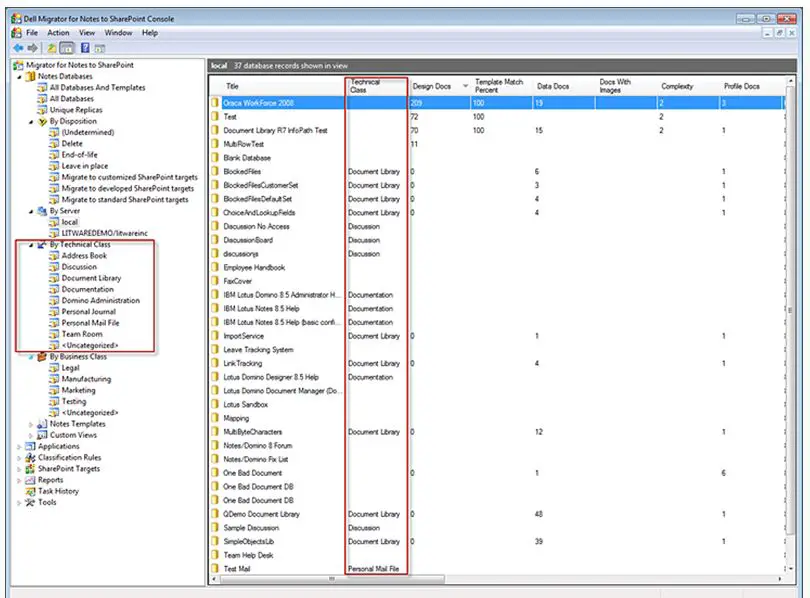Open the Window menu
Screen dimensions: 810x598
click(118, 33)
